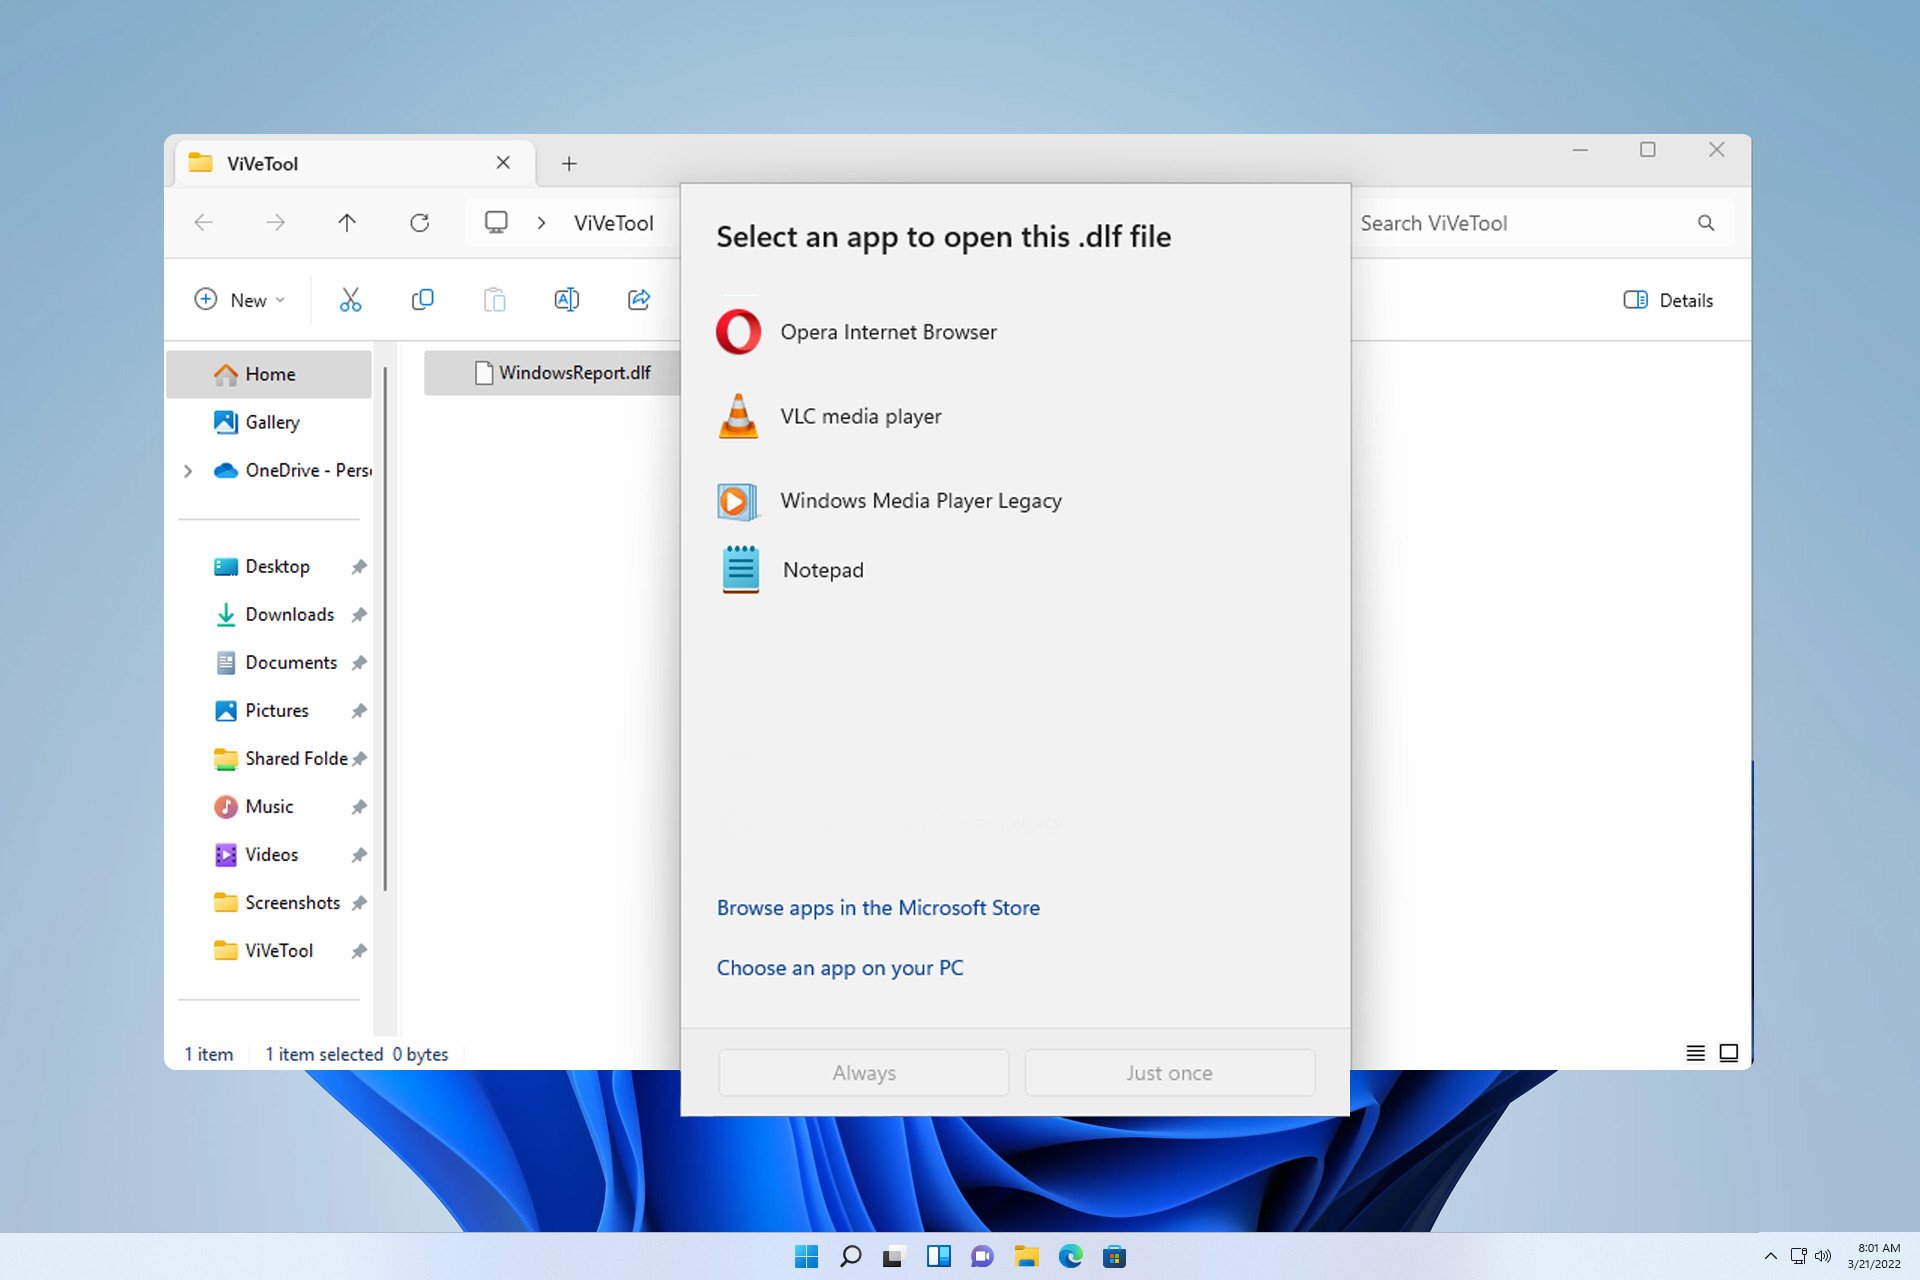Open the New item dropdown
Image resolution: width=1920 pixels, height=1280 pixels.
point(240,300)
